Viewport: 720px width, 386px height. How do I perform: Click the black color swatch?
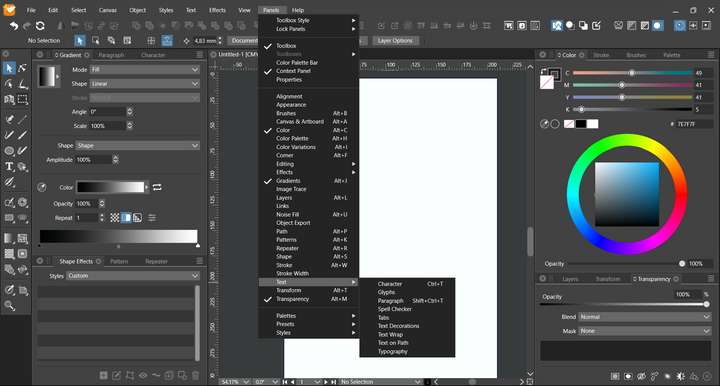(581, 124)
